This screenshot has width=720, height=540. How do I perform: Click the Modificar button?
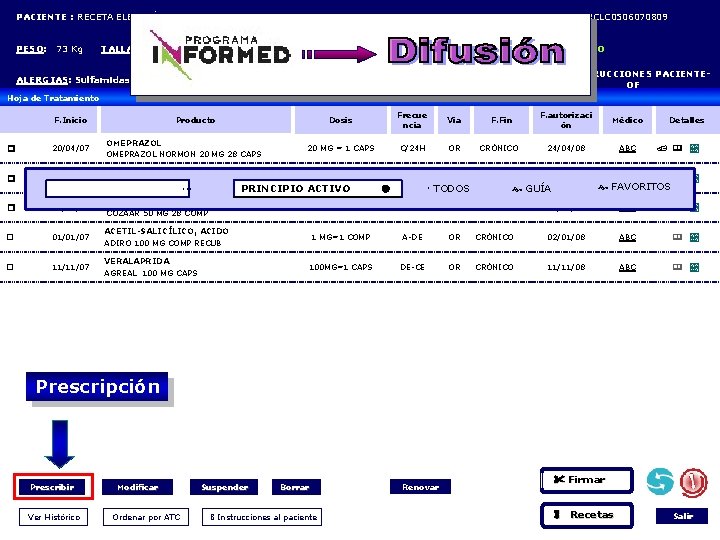(137, 487)
